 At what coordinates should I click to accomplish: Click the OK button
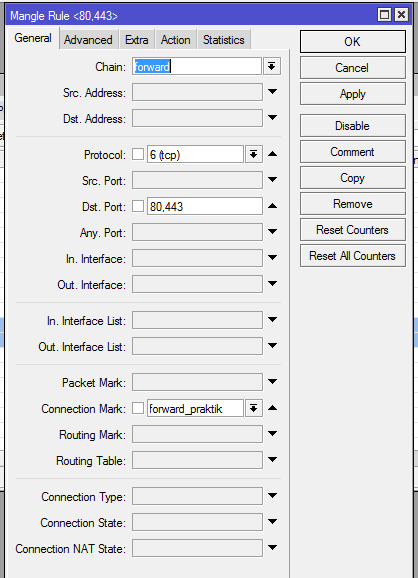(353, 42)
